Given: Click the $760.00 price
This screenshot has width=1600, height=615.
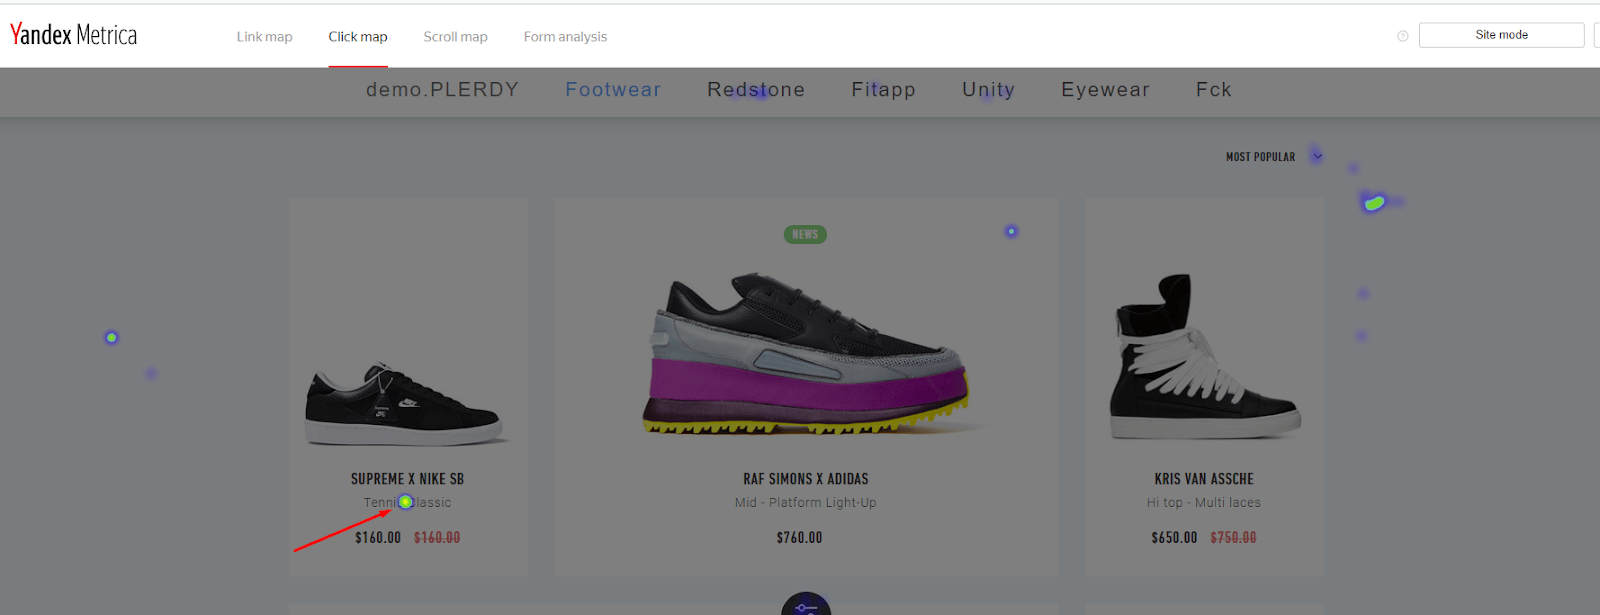Looking at the screenshot, I should [799, 538].
